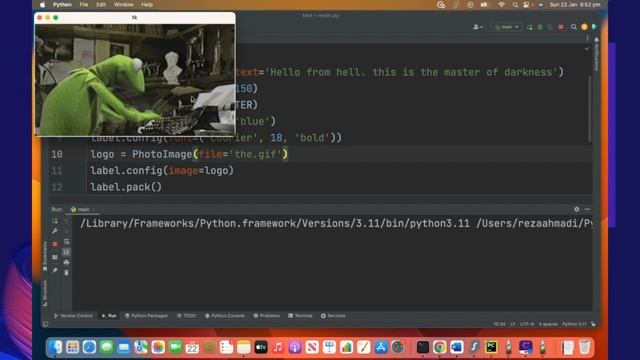
Task: Open the Python Packages tool tab
Action: tap(146, 316)
